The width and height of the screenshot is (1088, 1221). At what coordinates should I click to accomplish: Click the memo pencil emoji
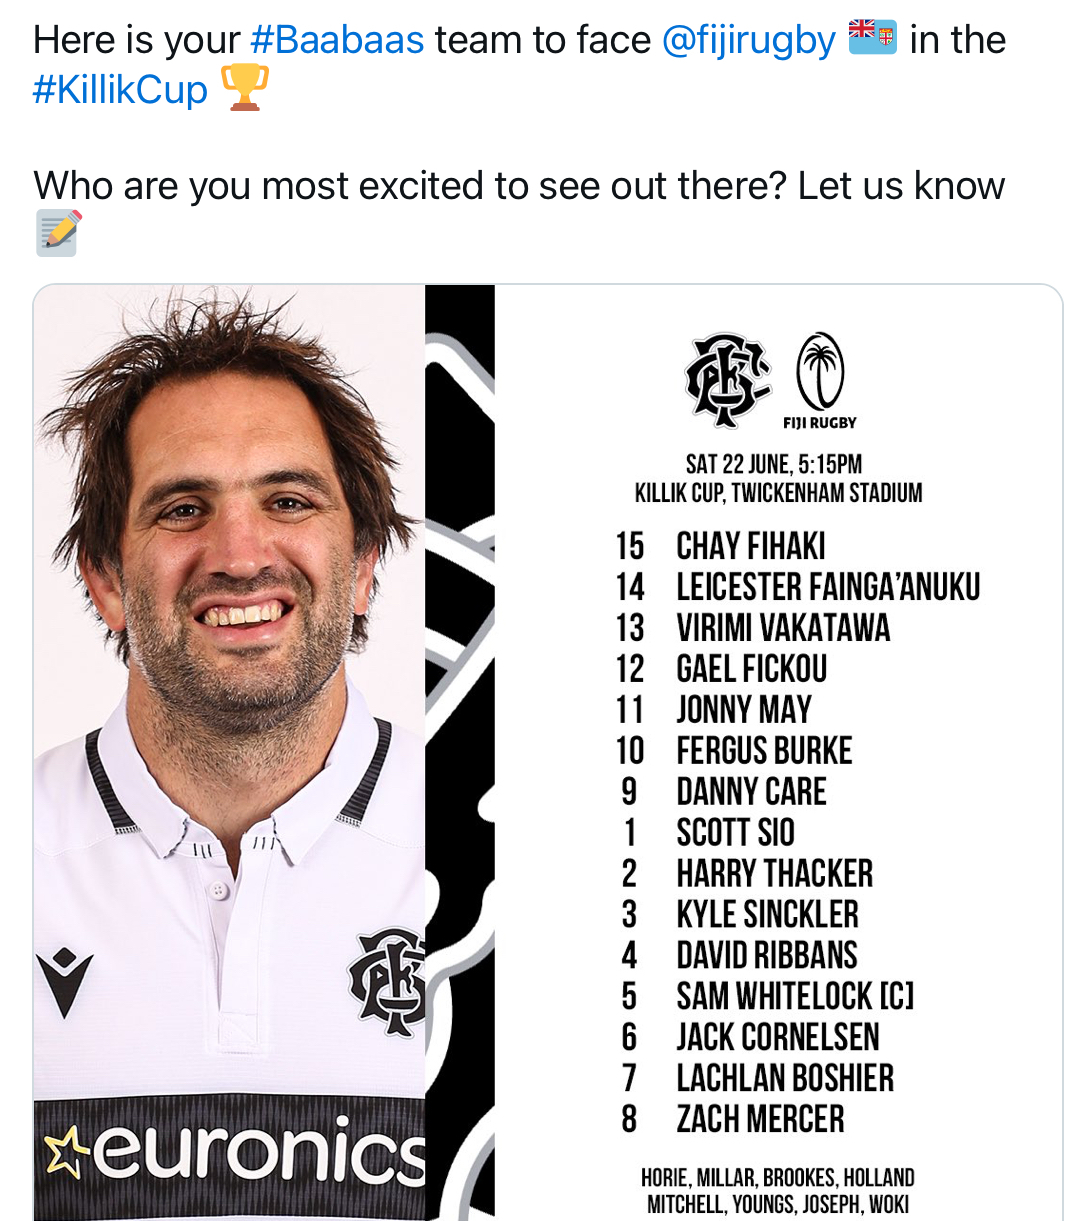(x=58, y=232)
